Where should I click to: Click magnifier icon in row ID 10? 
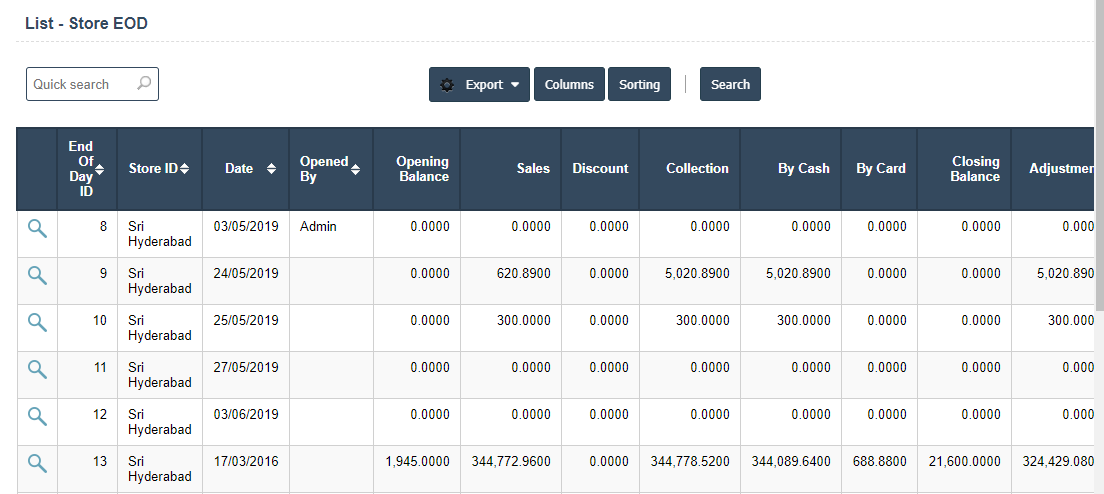click(37, 322)
